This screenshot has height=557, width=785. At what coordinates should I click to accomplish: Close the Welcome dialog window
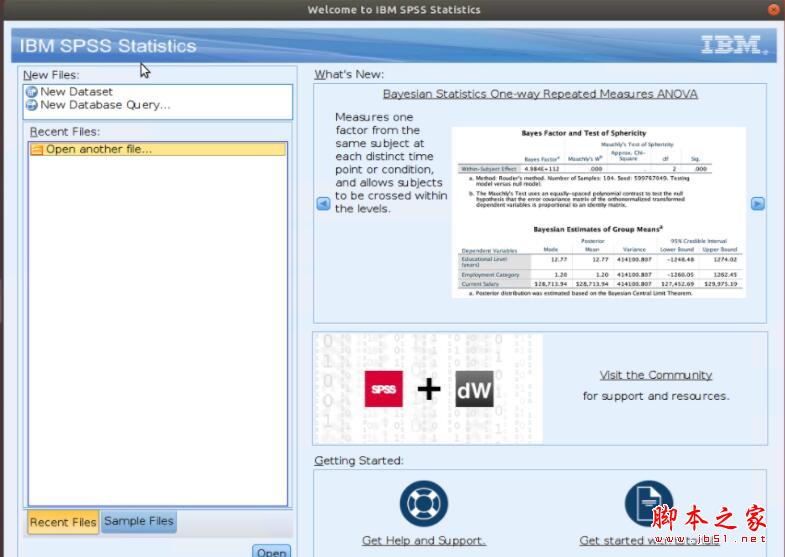coord(774,9)
